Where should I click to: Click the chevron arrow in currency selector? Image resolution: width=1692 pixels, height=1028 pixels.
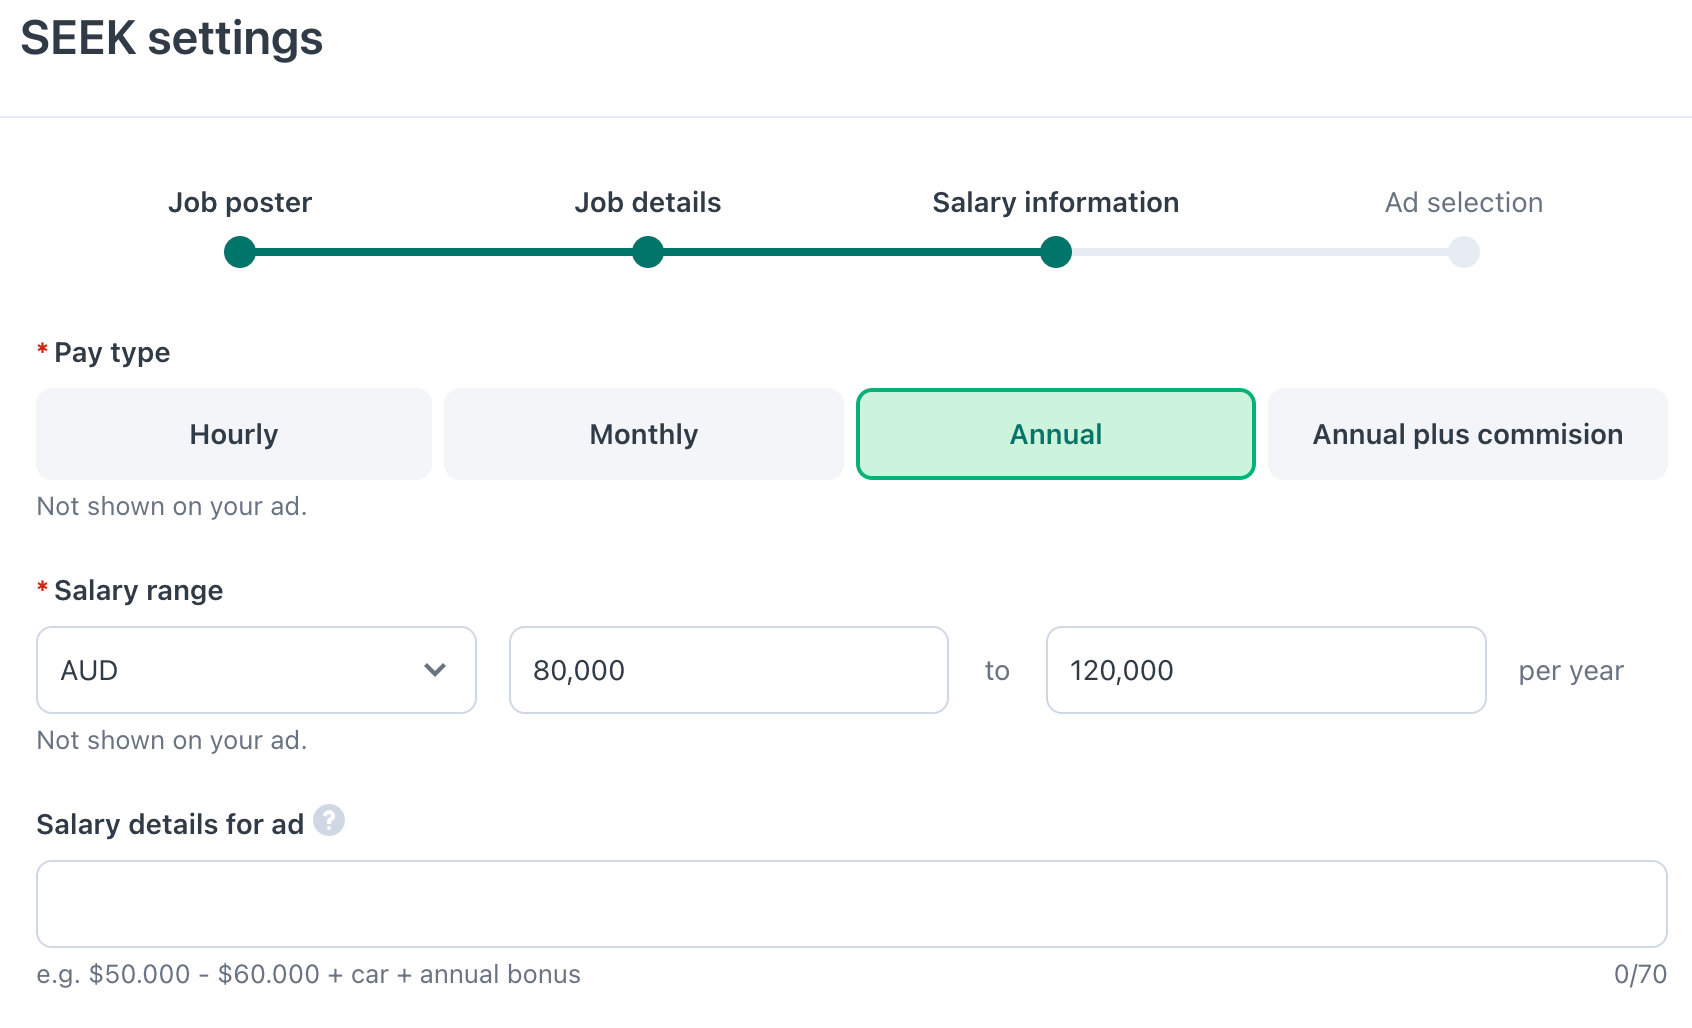point(435,670)
